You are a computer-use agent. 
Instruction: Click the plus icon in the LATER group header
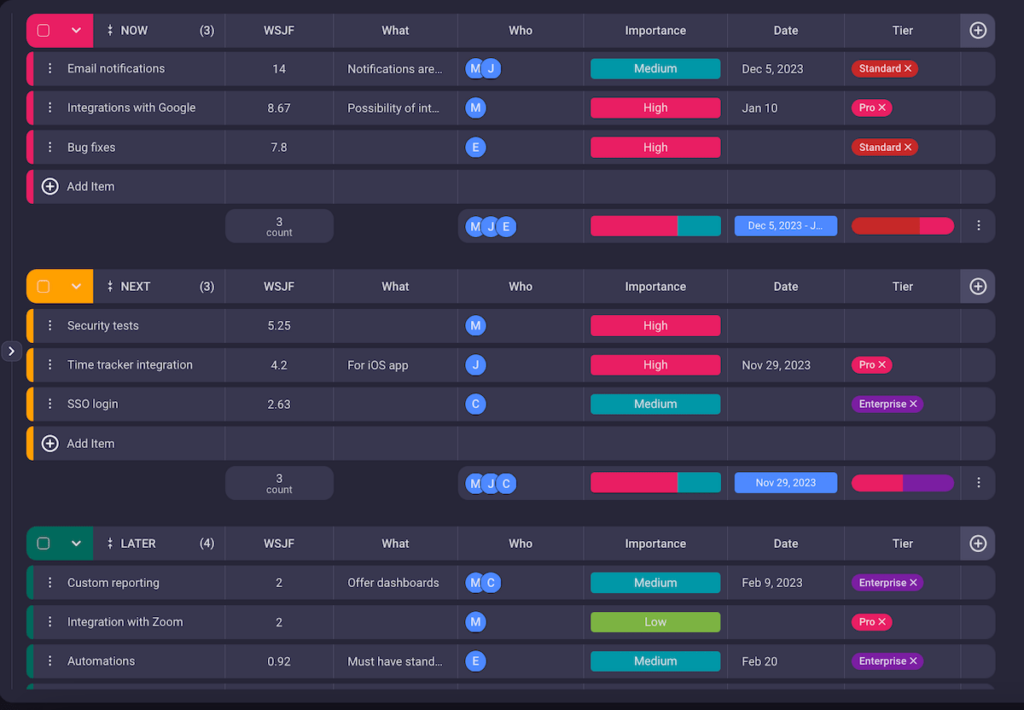977,543
